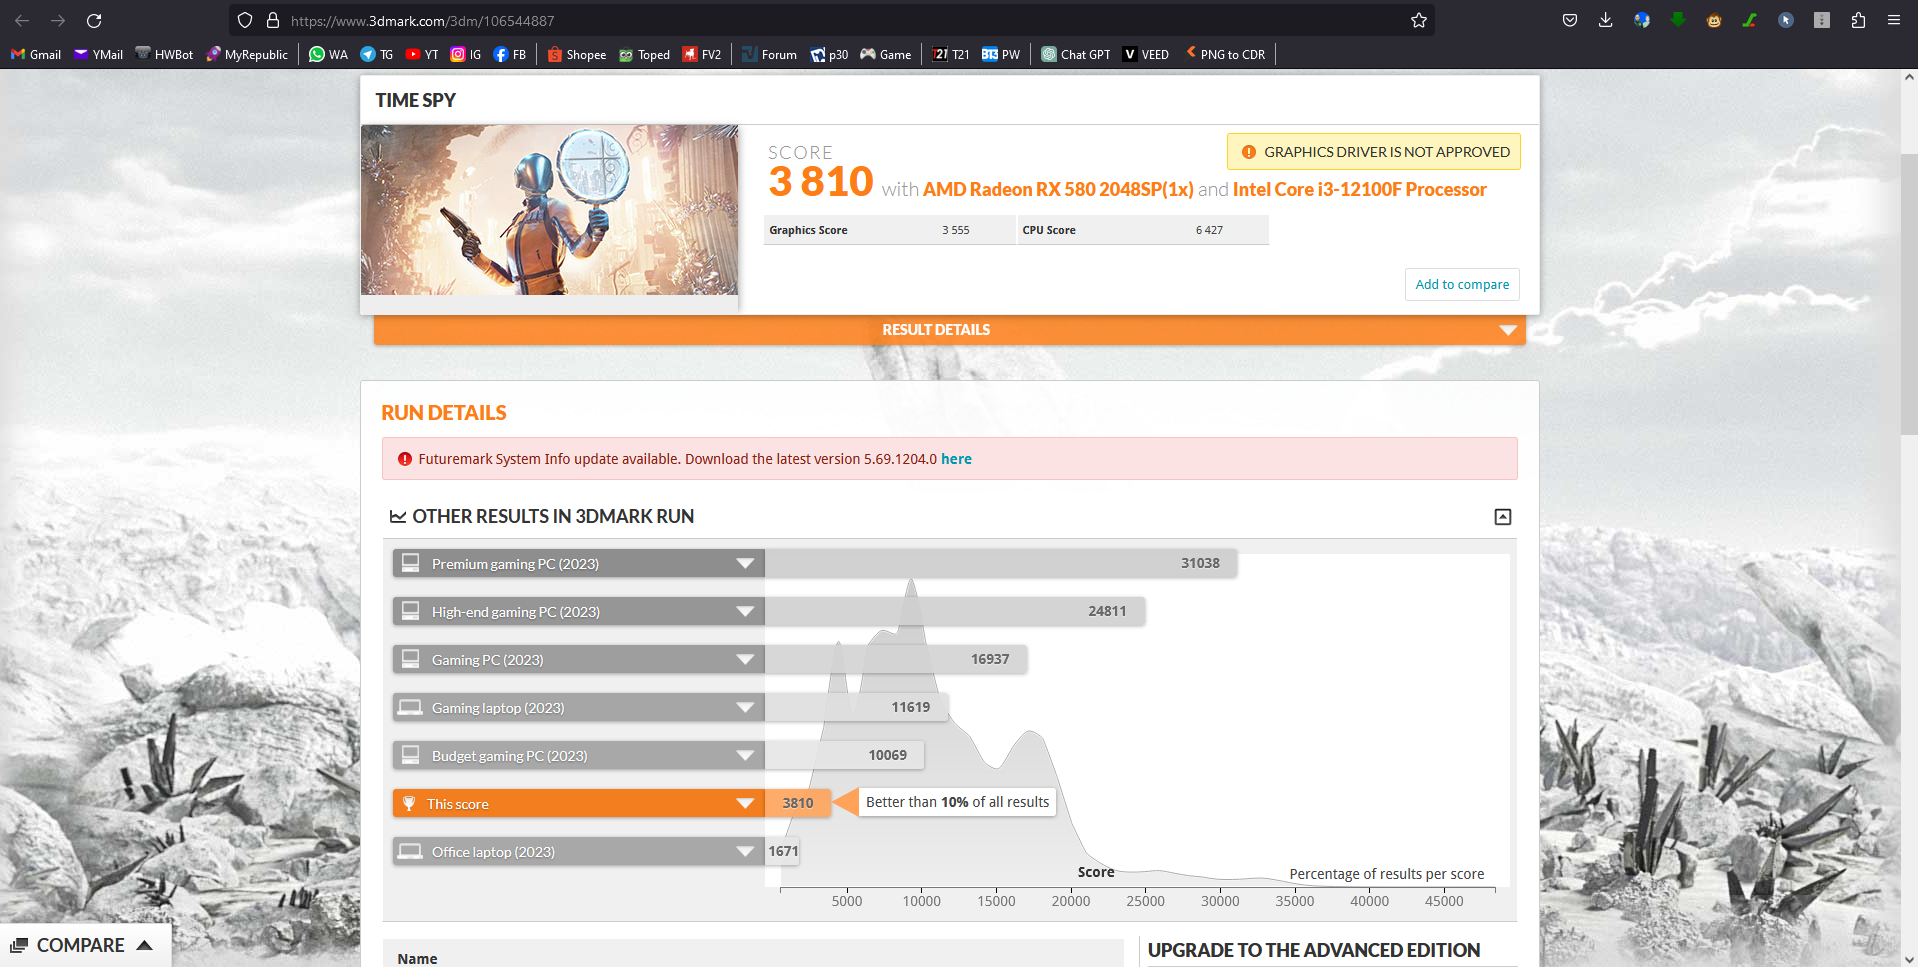Screen dimensions: 1918x967
Task: Reload the 3DMark page
Action: point(94,20)
